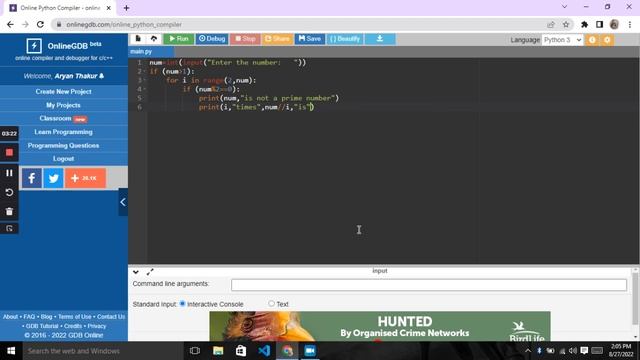Open the Privacy footer link
Viewport: 640px width, 360px height.
tap(97, 326)
